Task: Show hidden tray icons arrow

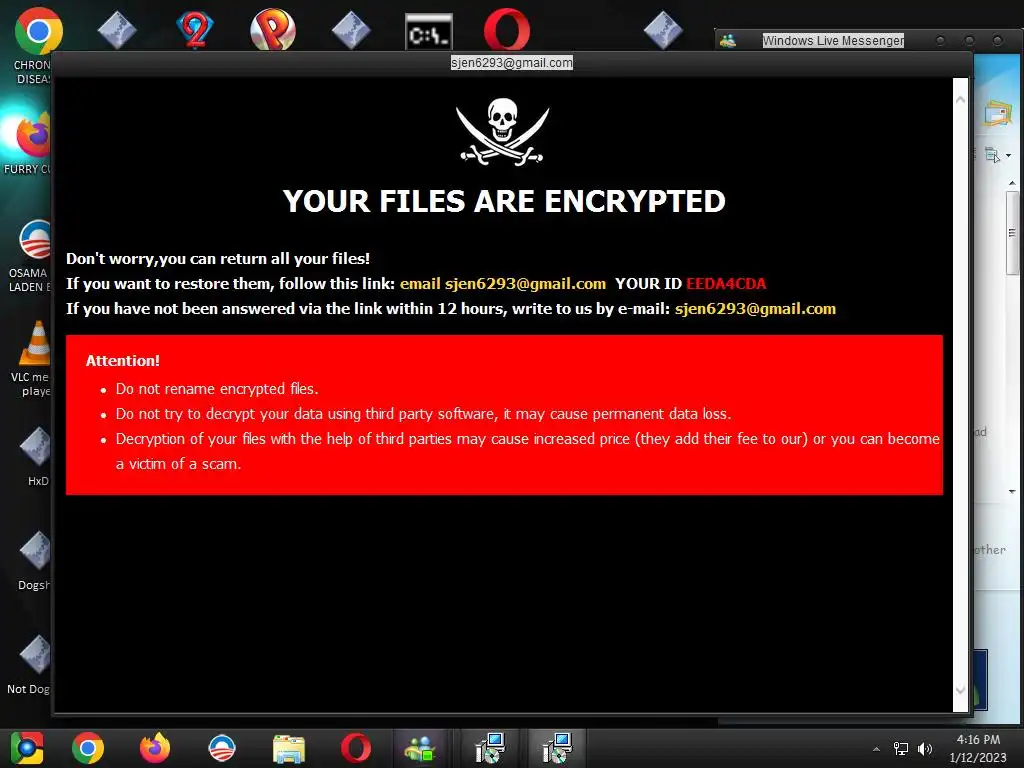Action: coord(876,749)
